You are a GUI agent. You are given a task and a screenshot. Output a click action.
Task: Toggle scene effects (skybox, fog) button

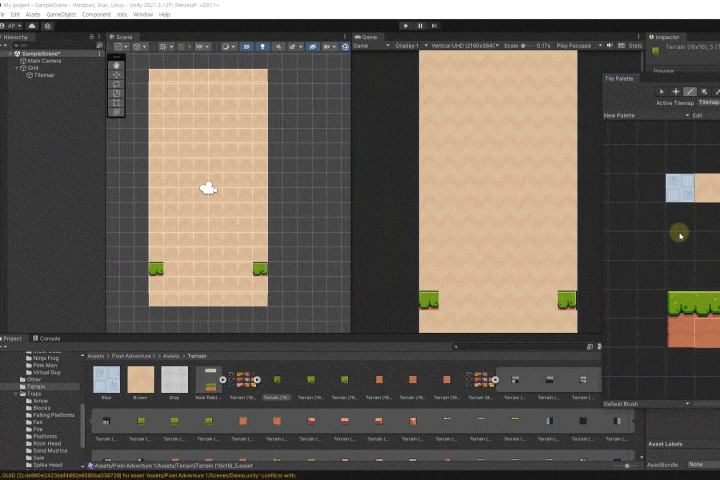click(x=292, y=46)
